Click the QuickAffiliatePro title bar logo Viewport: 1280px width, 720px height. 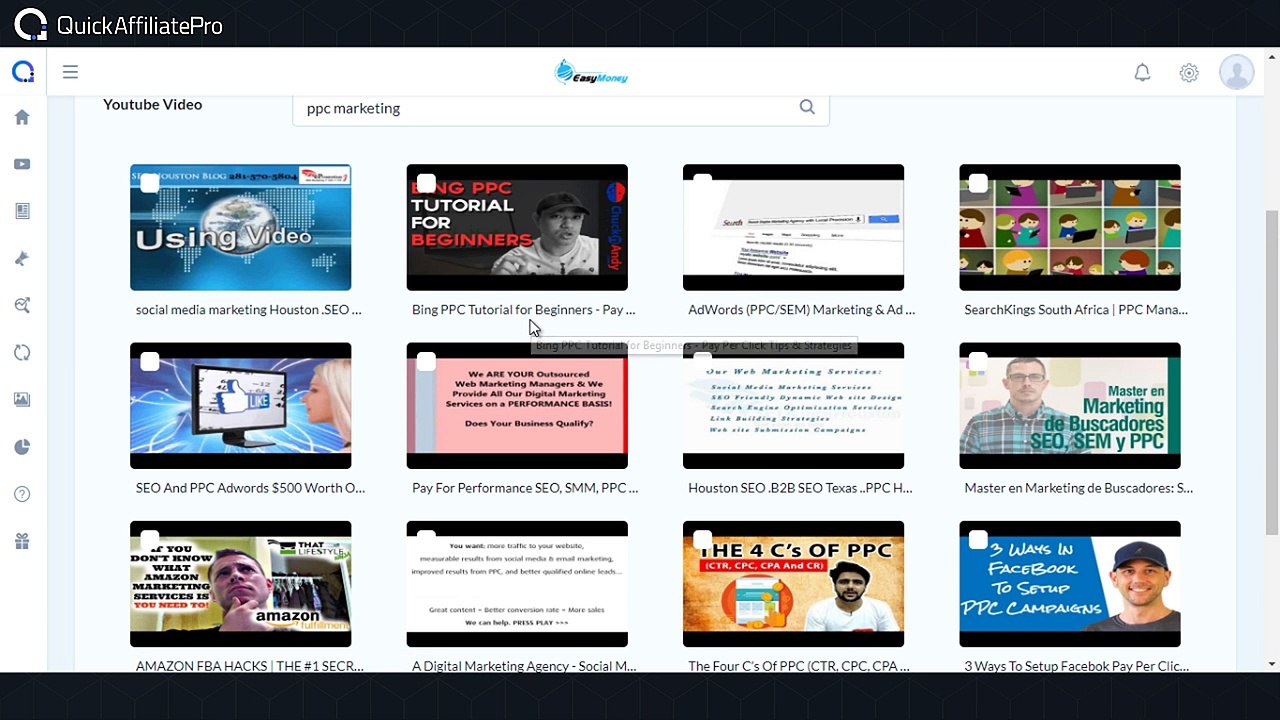pyautogui.click(x=118, y=25)
